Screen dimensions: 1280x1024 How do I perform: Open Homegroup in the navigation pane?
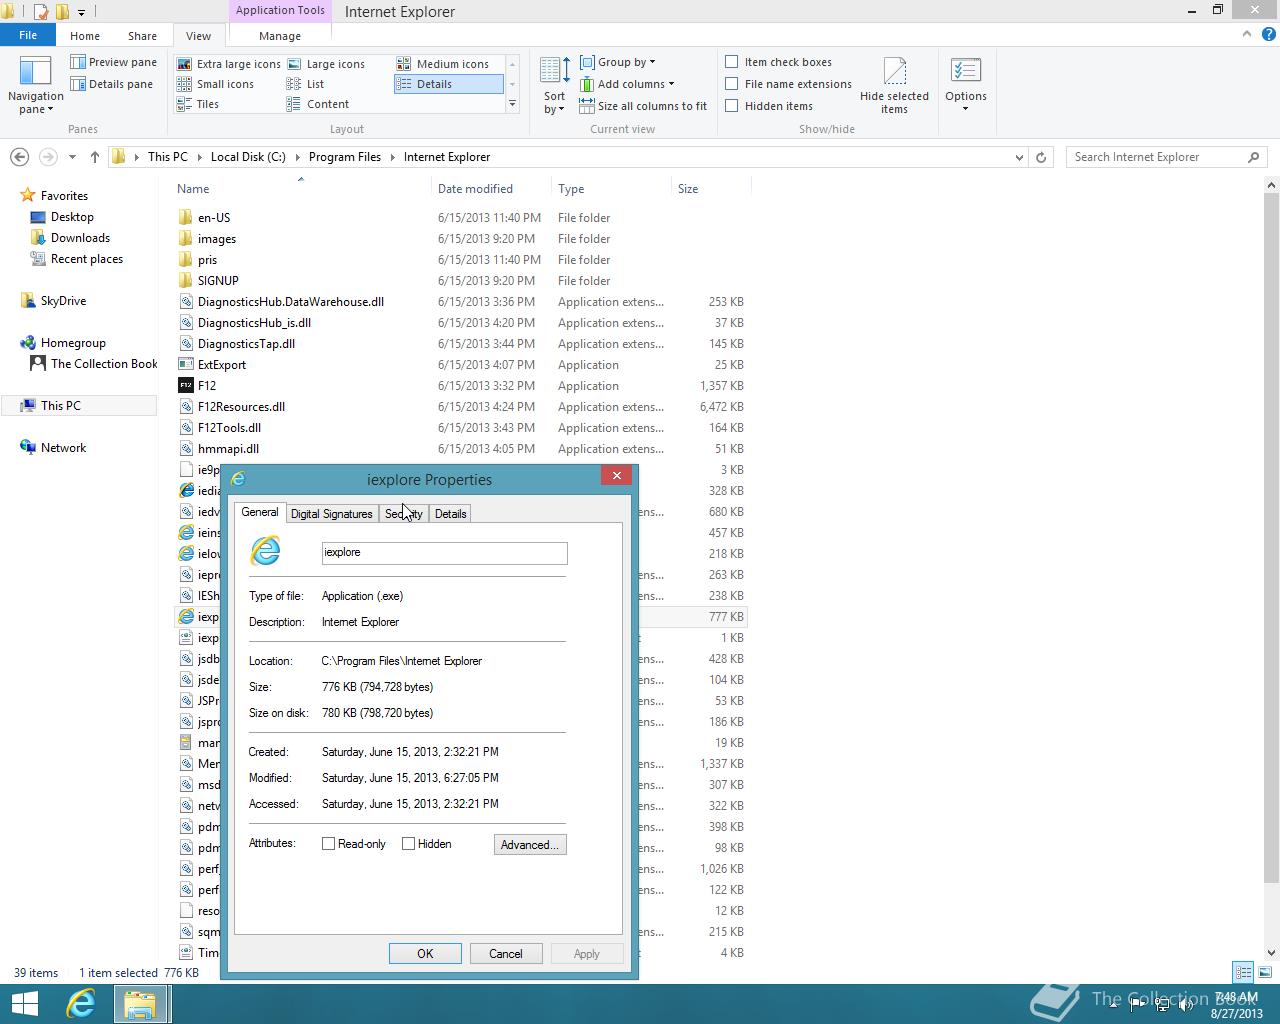[x=73, y=343]
